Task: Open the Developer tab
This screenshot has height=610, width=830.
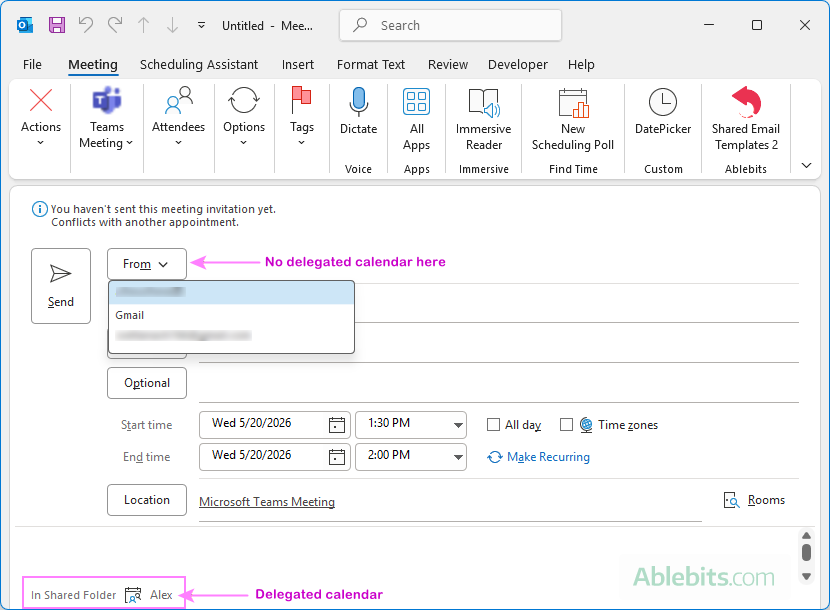Action: (x=518, y=64)
